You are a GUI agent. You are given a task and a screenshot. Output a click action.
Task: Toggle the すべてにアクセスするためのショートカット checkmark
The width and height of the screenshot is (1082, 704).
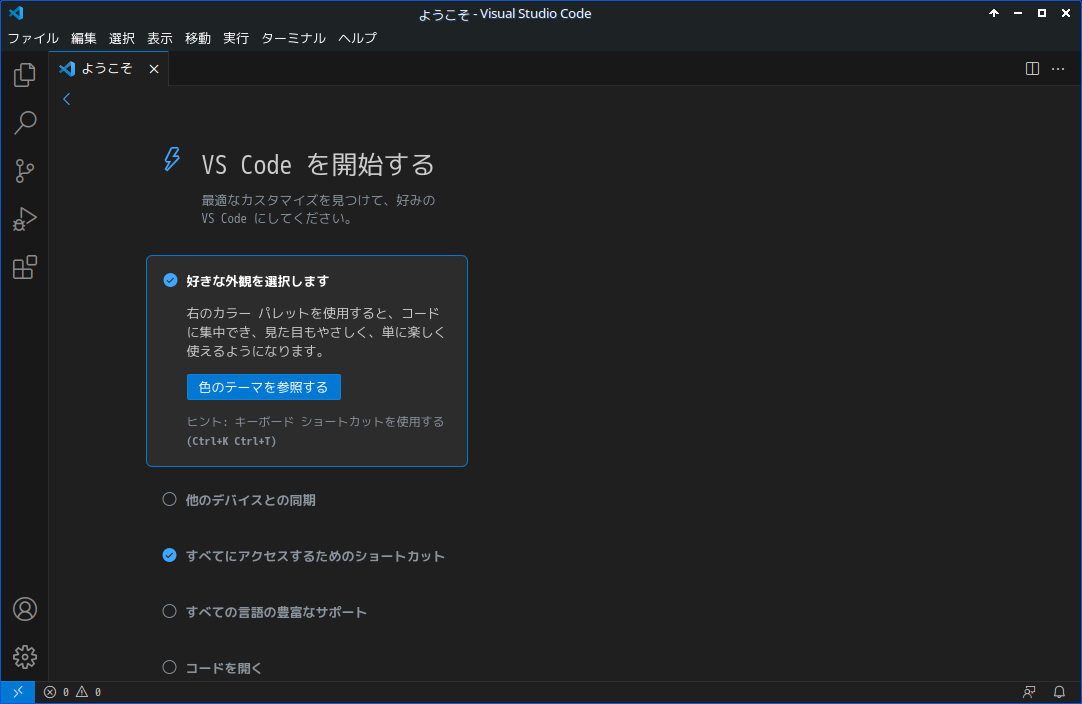(x=169, y=555)
